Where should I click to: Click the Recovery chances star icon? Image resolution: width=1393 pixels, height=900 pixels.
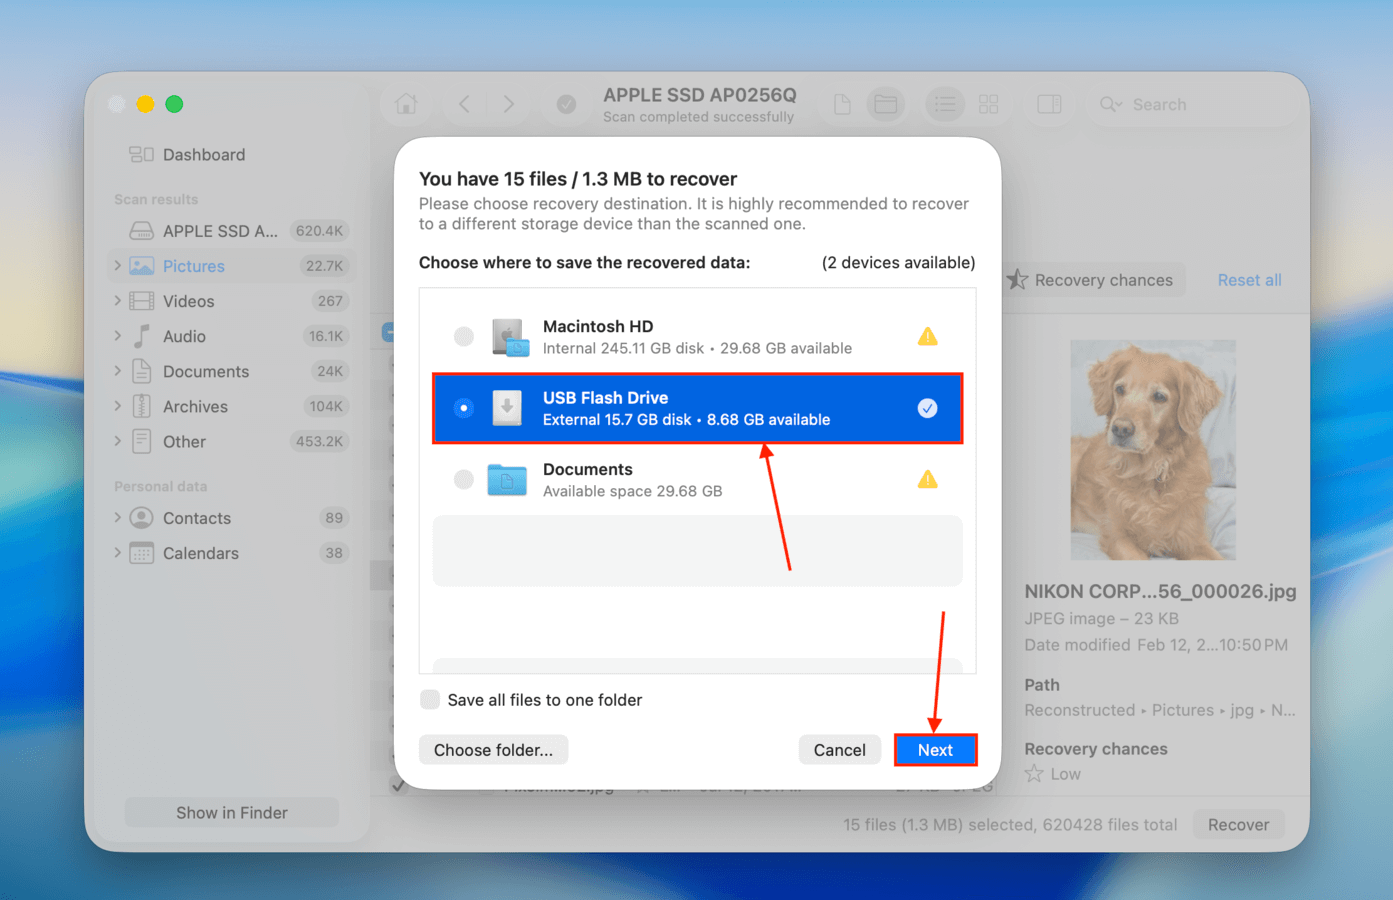[x=1017, y=280]
